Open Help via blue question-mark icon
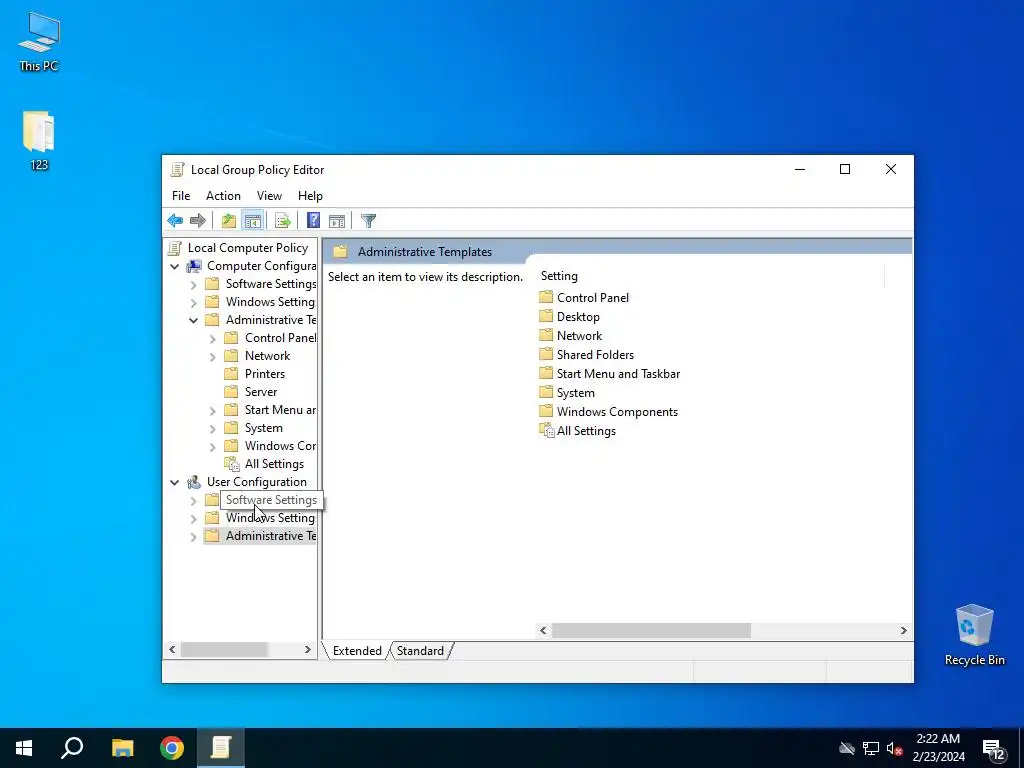The height and width of the screenshot is (768, 1024). point(313,221)
